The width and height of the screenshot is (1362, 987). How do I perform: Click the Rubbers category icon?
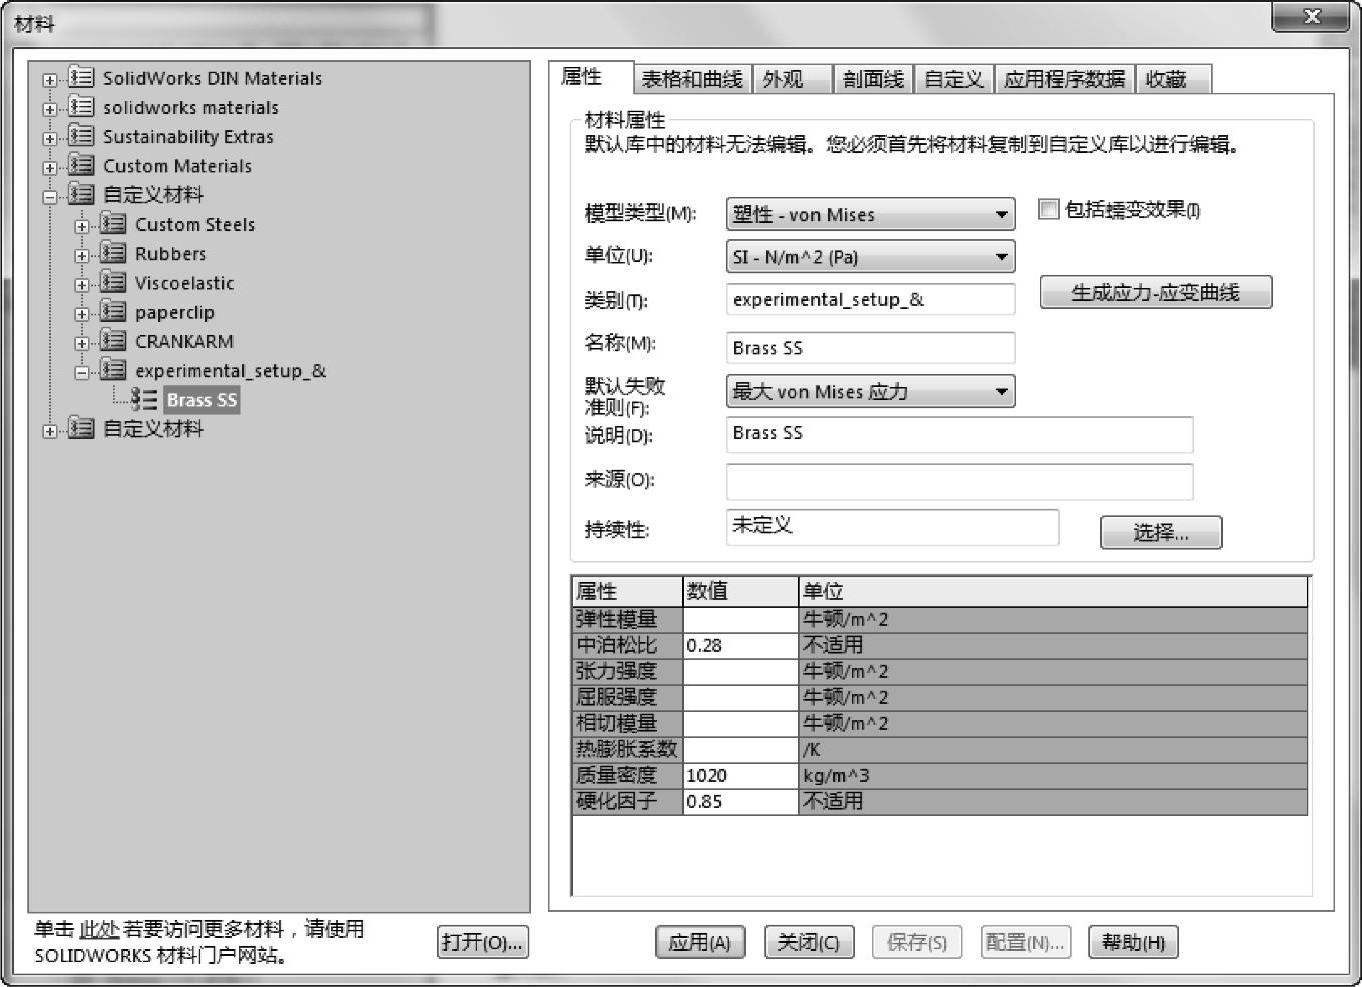click(x=113, y=253)
